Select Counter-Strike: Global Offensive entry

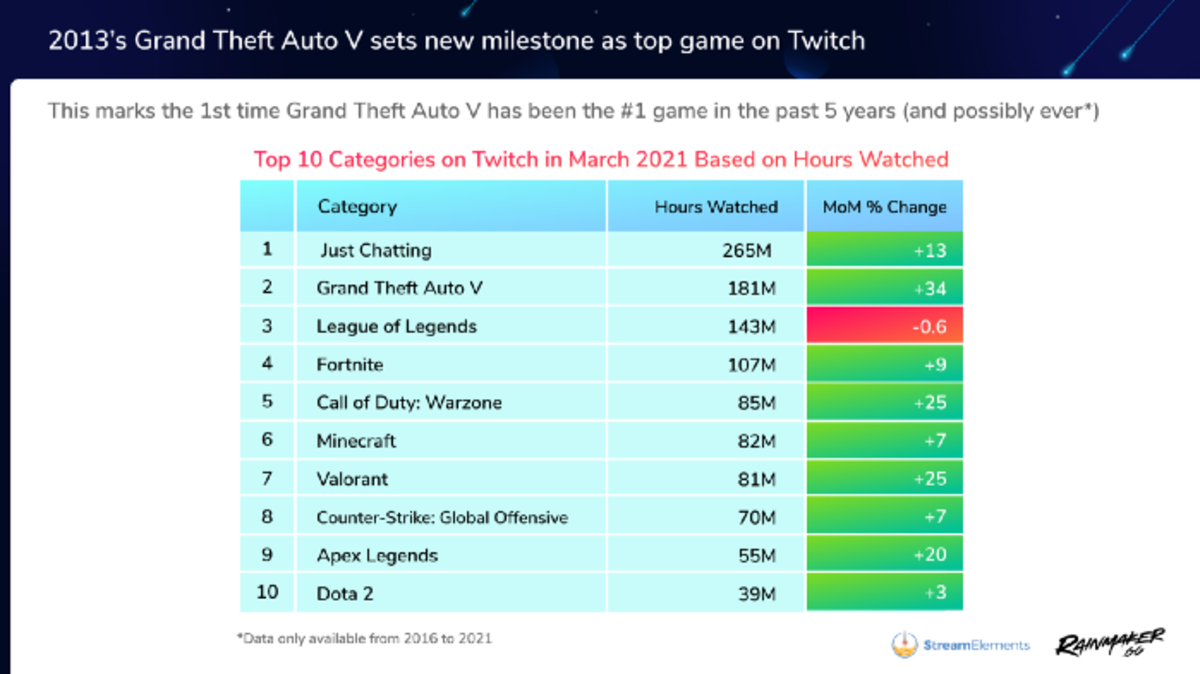[442, 517]
